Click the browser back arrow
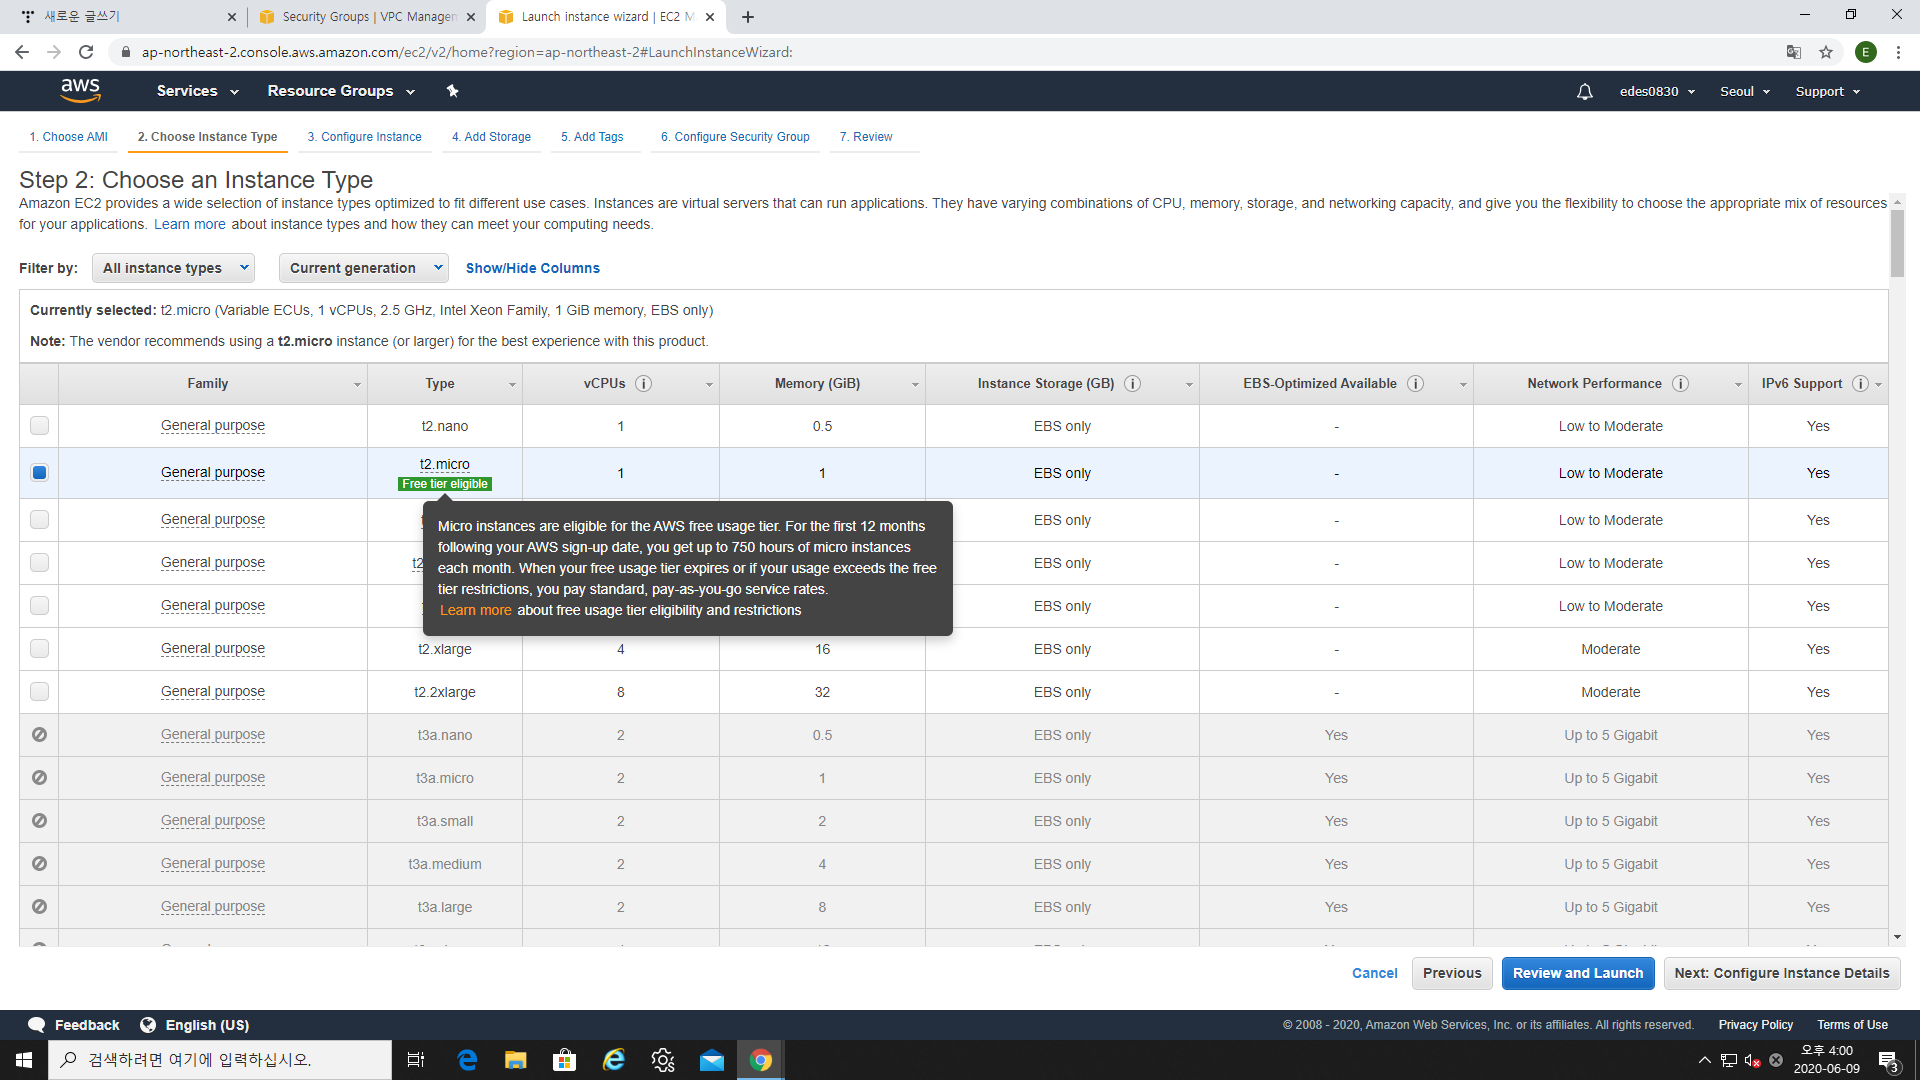Viewport: 1920px width, 1080px height. pos(22,52)
